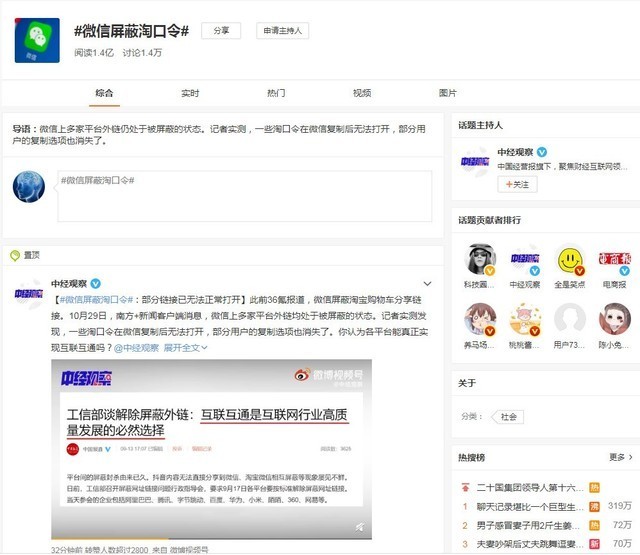Click the 热 badge on first hot search
Viewport: 640px width, 555px height.
pos(594,487)
